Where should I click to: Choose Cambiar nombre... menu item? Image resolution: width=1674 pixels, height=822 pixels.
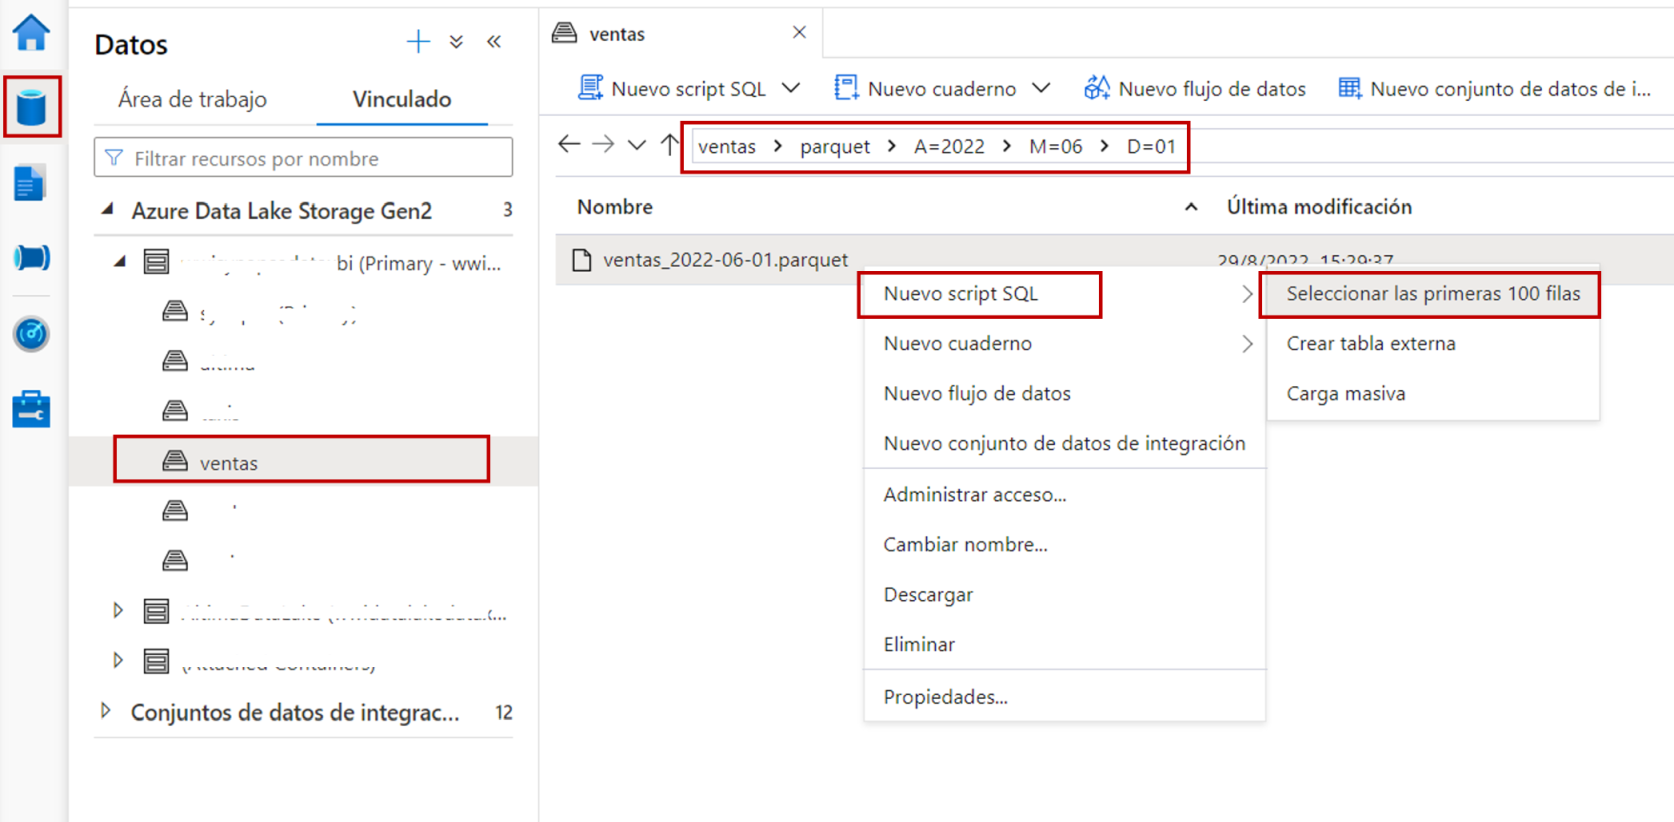[x=1064, y=545]
